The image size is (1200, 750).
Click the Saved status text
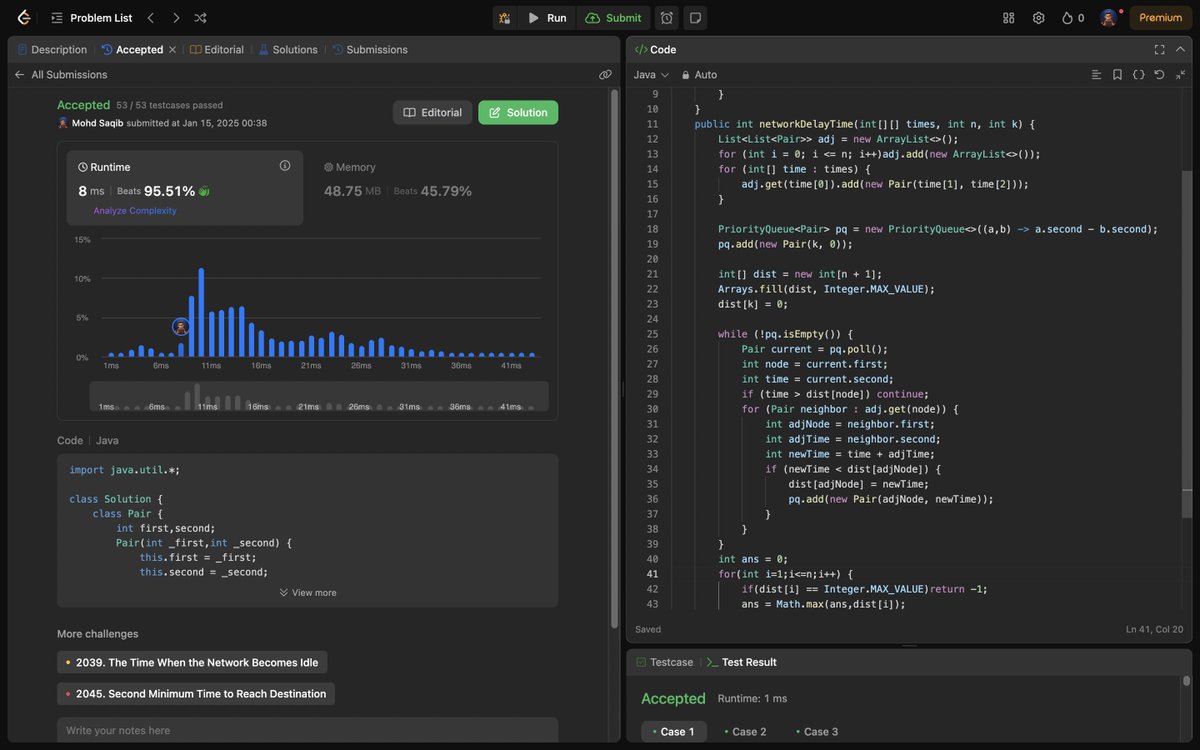click(648, 629)
